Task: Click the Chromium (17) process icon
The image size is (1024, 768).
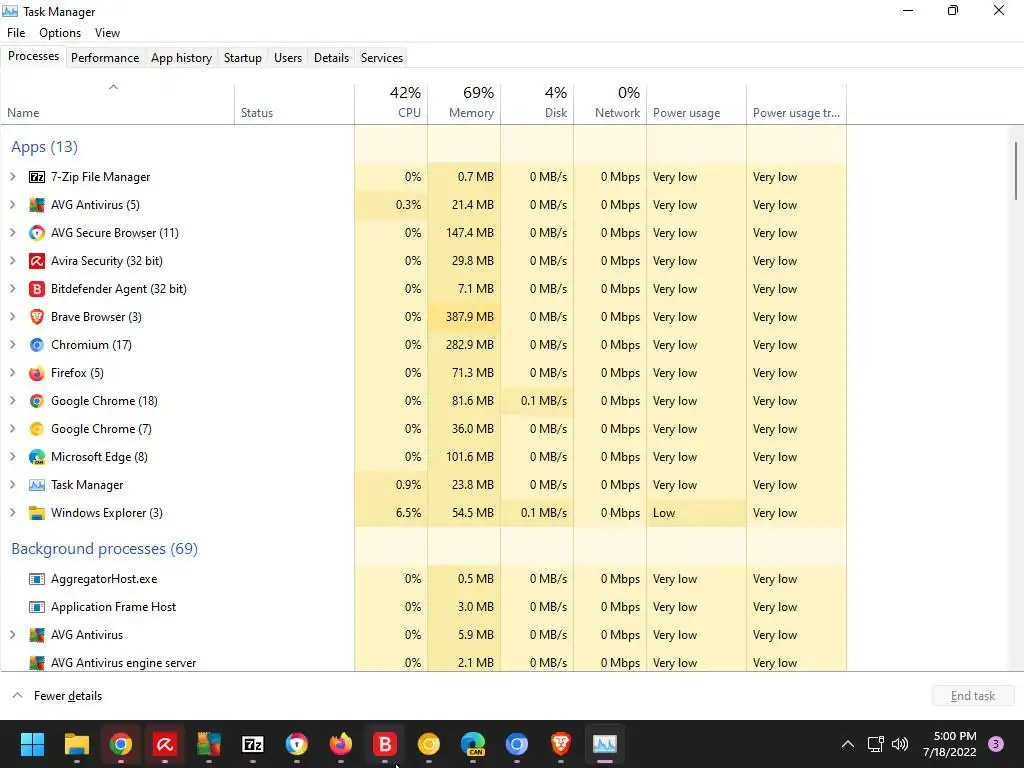Action: pos(37,345)
